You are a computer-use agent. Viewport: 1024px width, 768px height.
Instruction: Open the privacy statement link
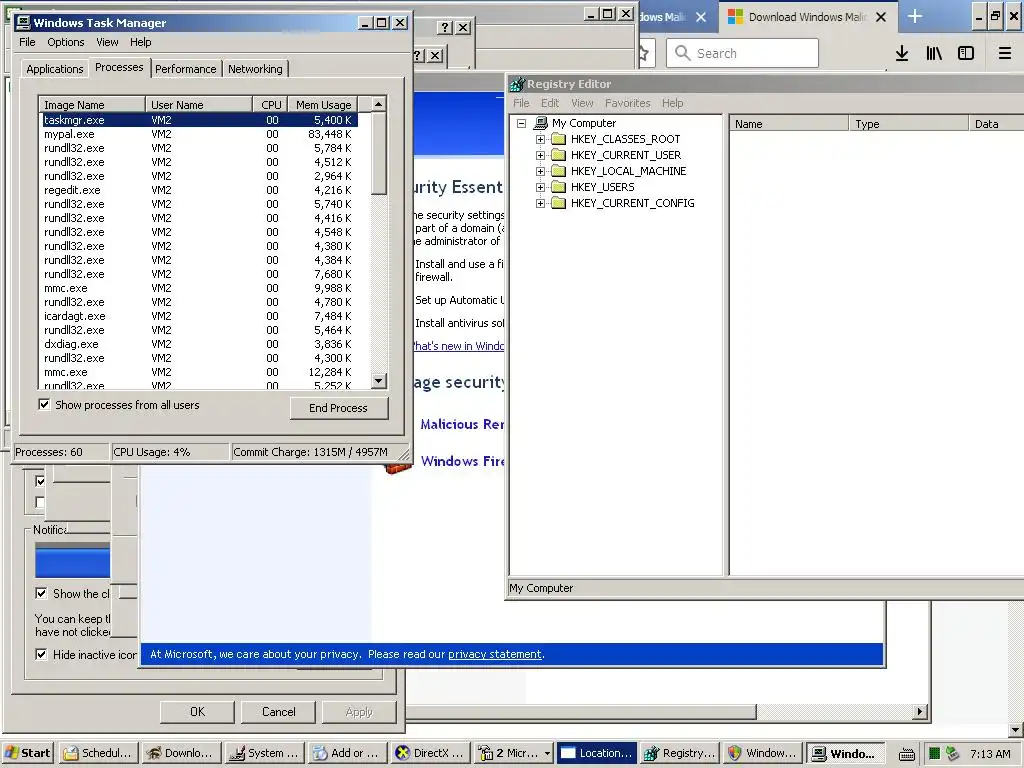pyautogui.click(x=495, y=654)
